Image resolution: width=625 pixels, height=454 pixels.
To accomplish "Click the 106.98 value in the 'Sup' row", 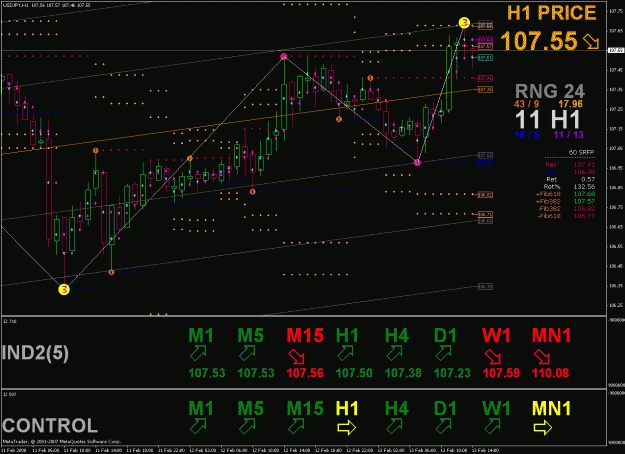I will (584, 172).
